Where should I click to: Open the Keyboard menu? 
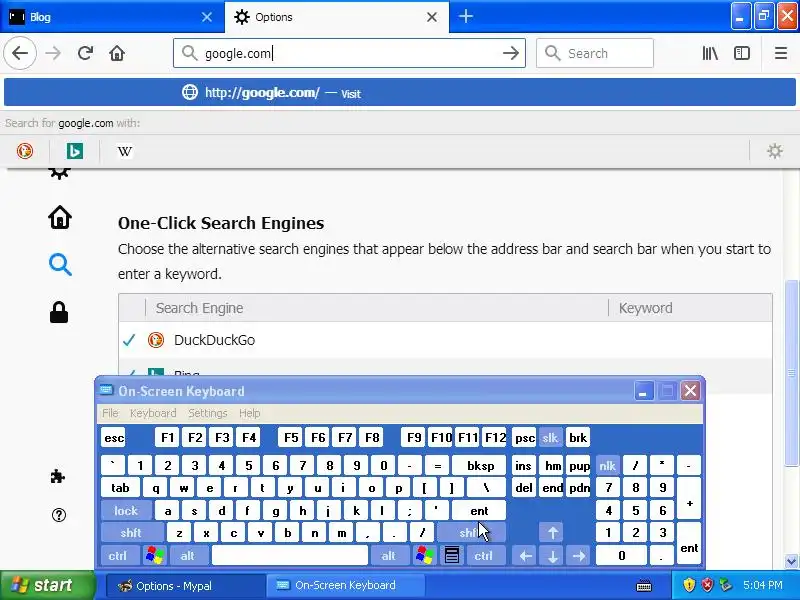pyautogui.click(x=153, y=413)
